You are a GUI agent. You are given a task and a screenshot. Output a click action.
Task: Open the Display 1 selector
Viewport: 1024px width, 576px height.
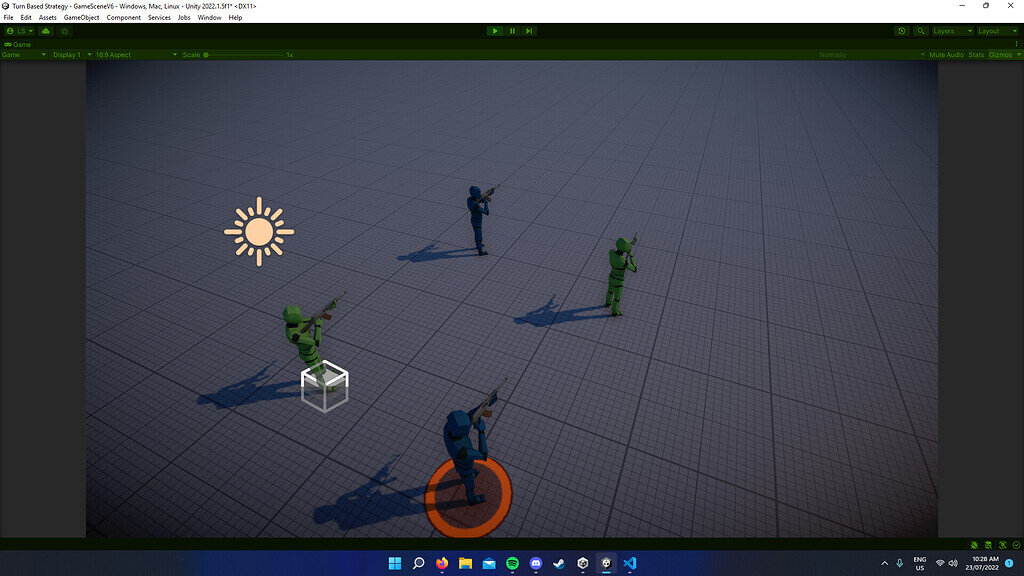[x=68, y=54]
